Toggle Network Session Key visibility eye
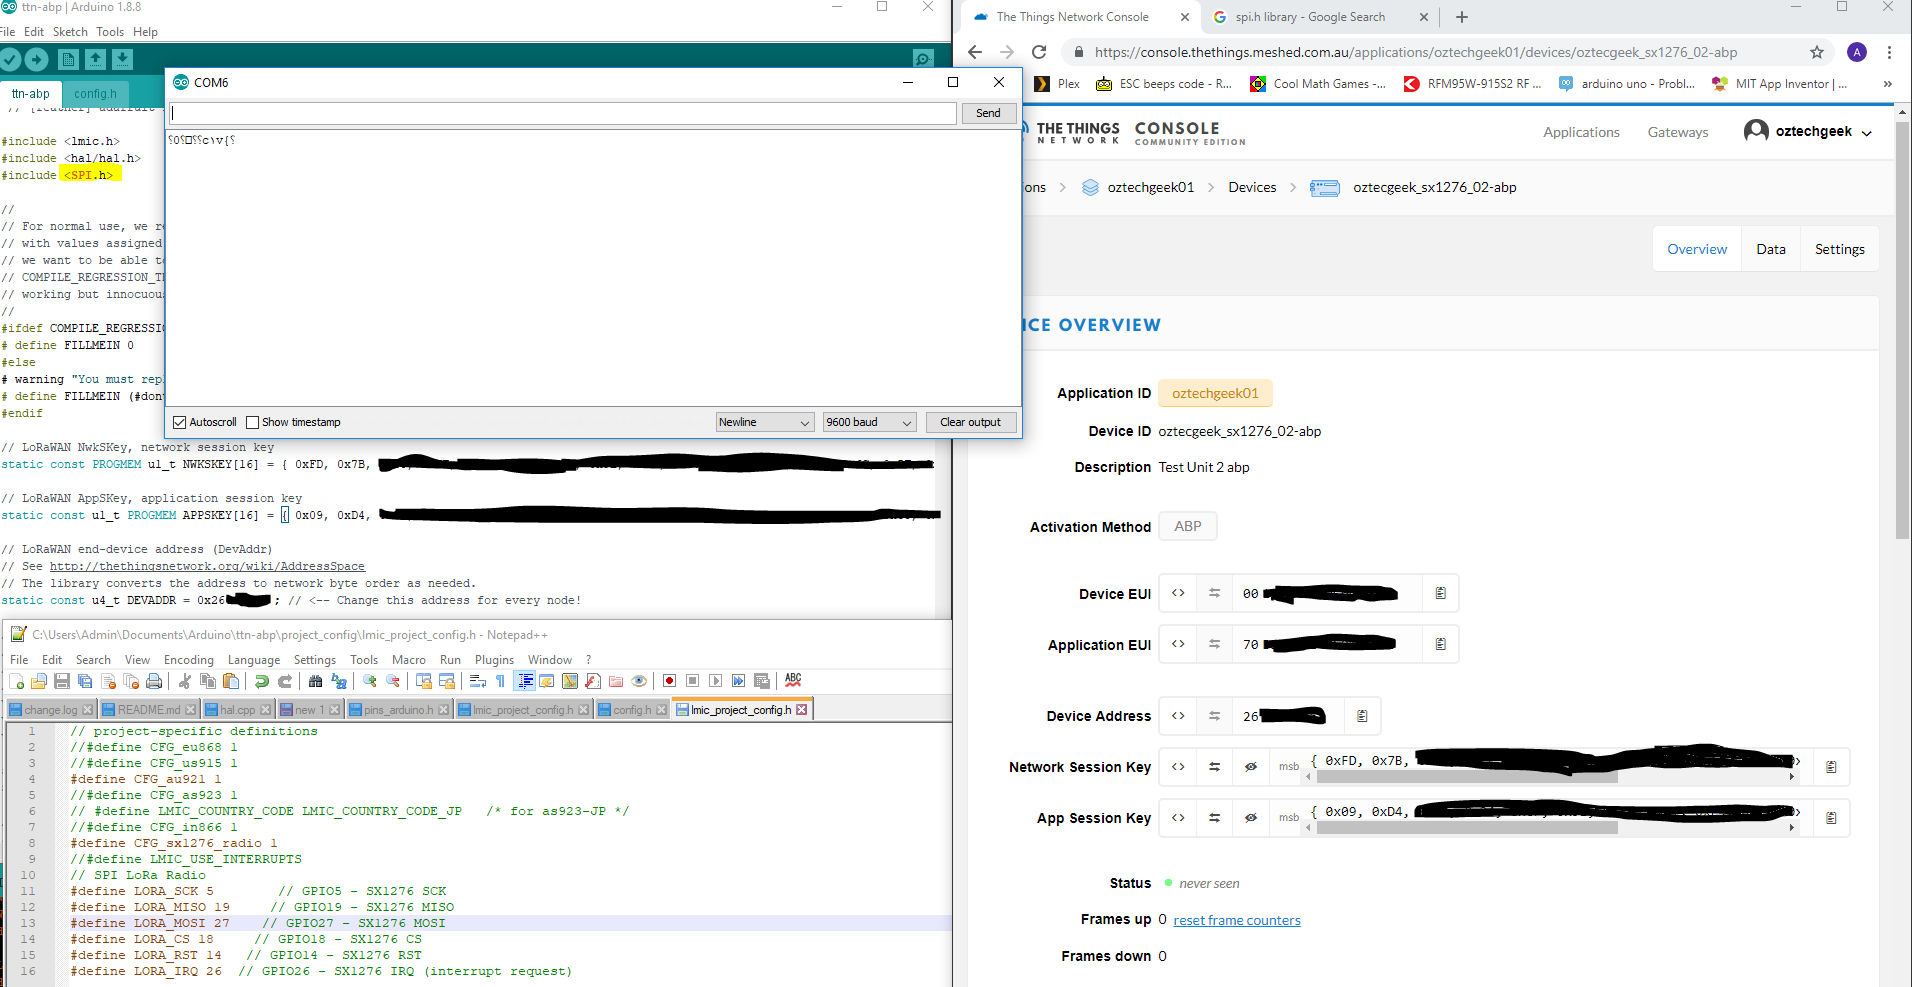Screen dimensions: 1912x987 coord(1250,767)
